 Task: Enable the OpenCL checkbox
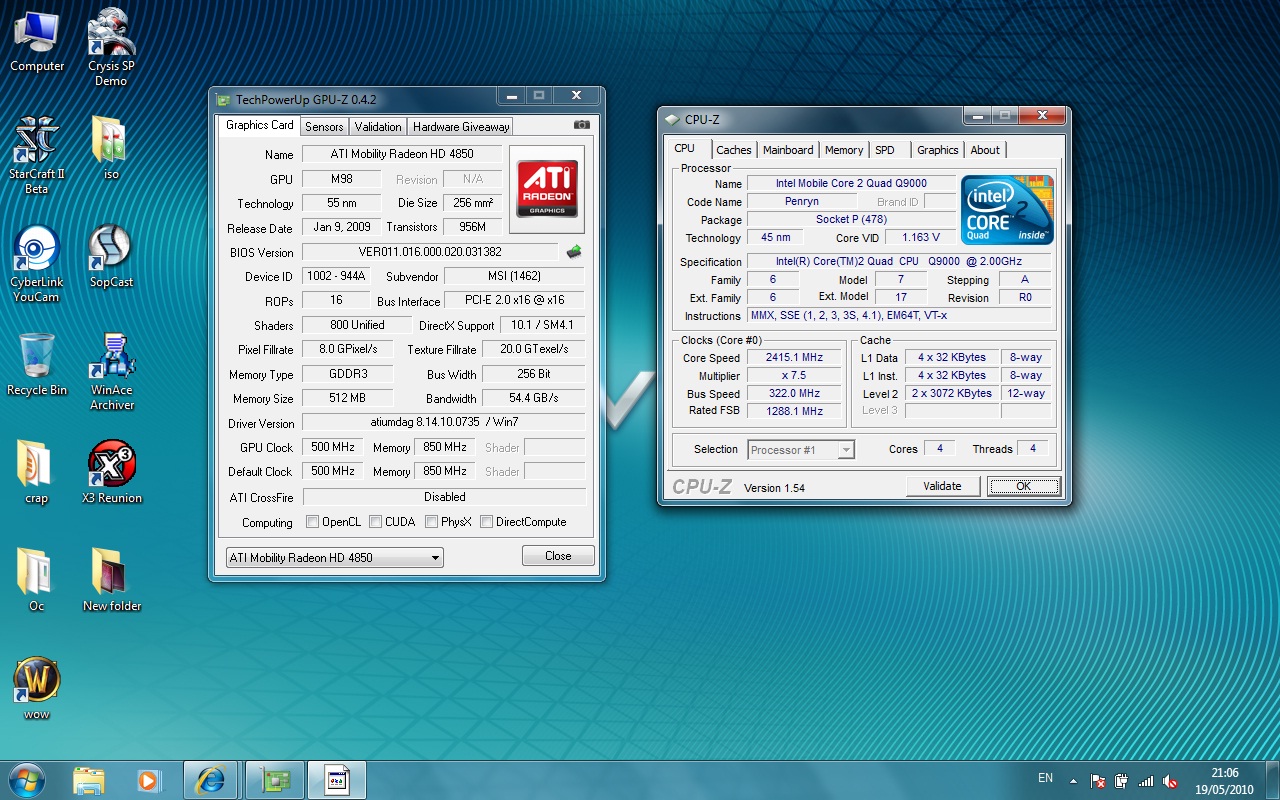coord(313,522)
